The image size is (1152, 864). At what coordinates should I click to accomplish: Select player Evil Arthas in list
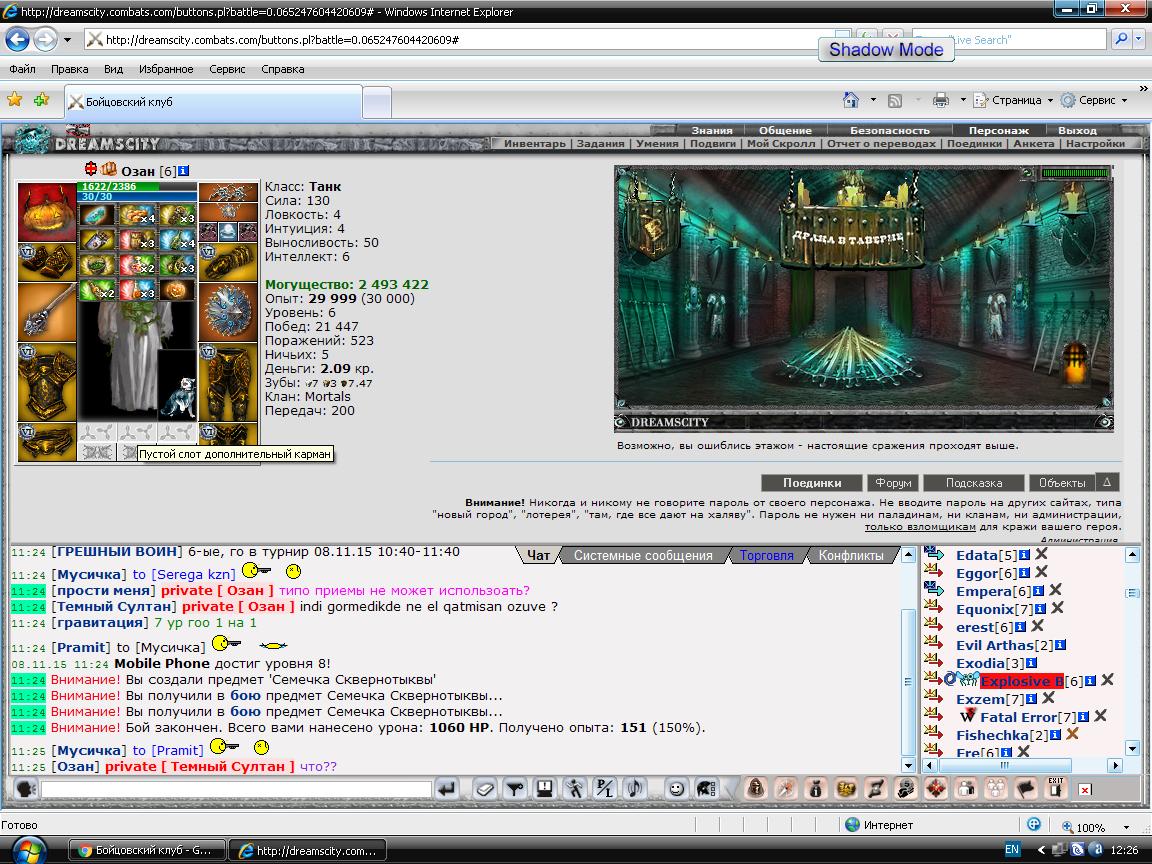(995, 645)
